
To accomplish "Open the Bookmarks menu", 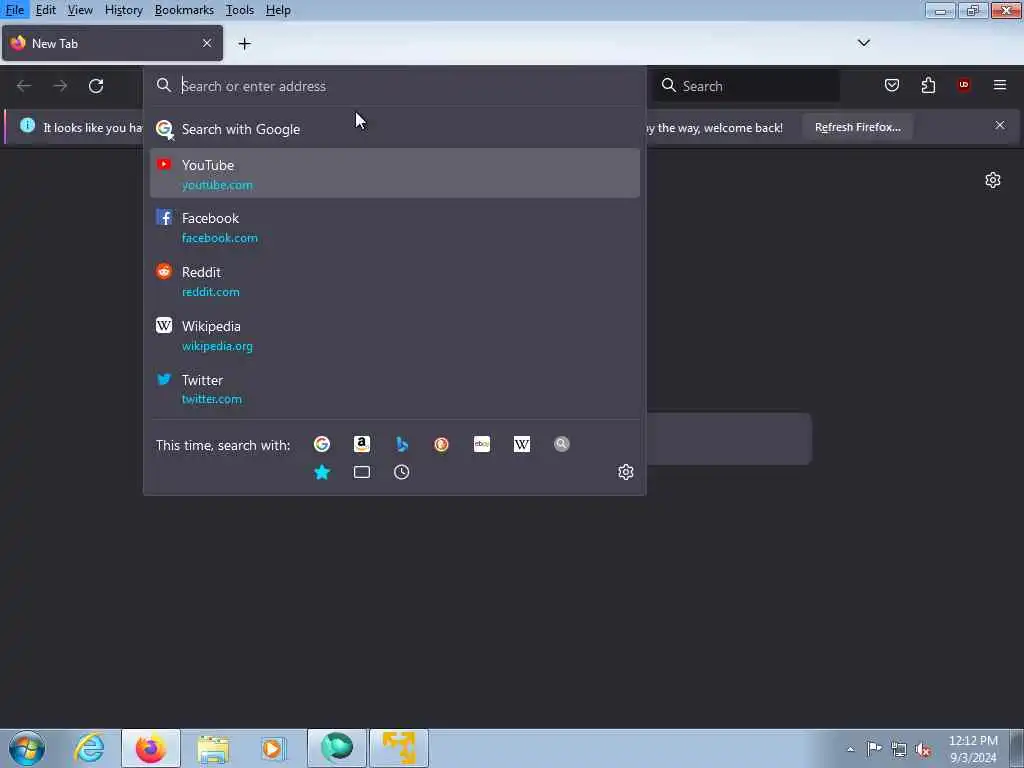I will pos(184,10).
